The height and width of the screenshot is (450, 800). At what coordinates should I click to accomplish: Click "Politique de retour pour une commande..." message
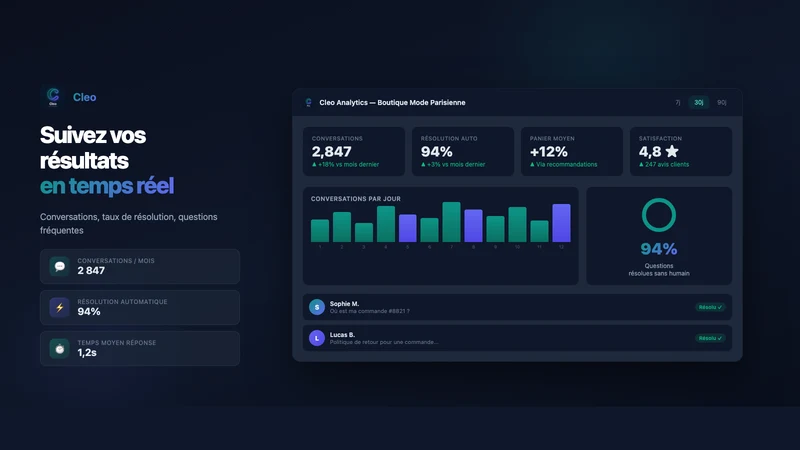(384, 342)
